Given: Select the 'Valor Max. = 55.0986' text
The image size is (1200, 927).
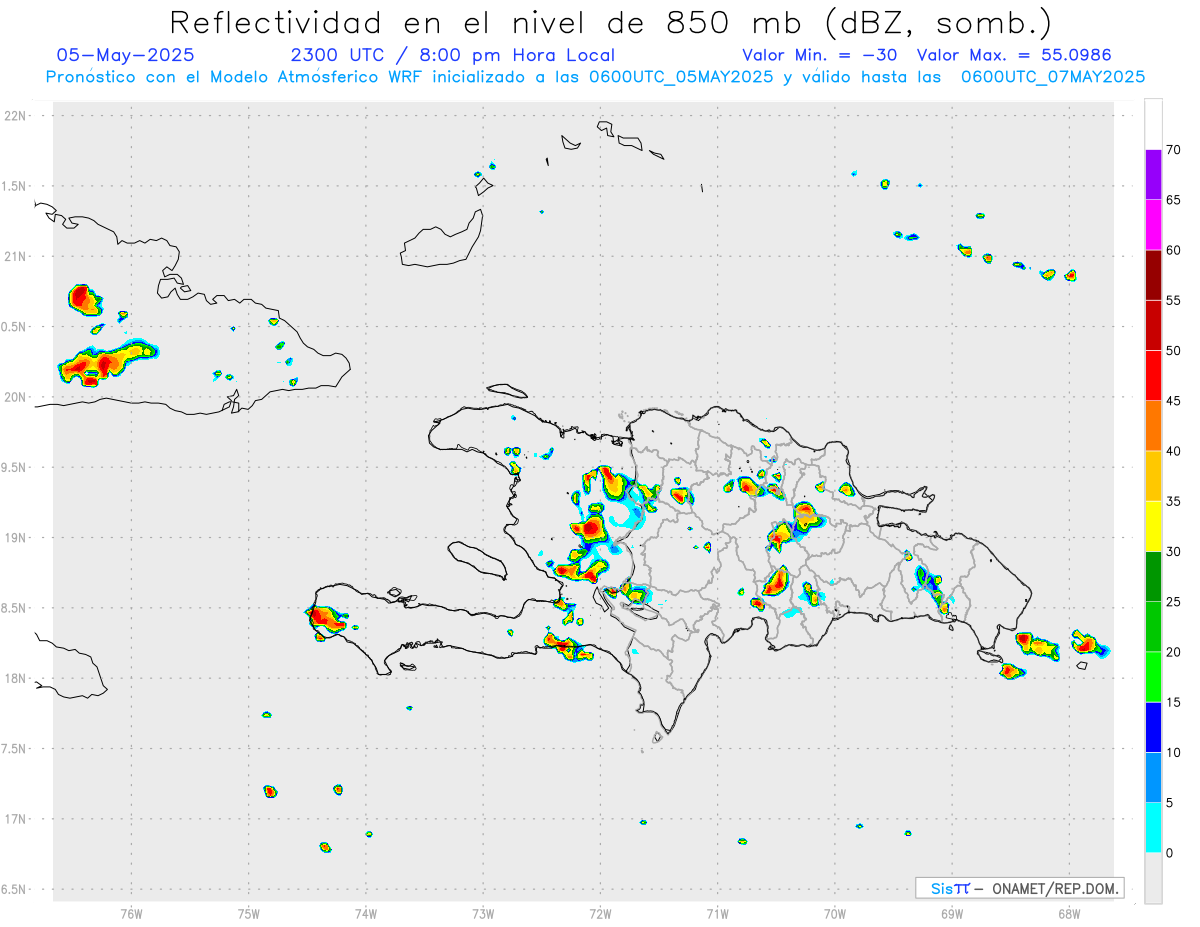Looking at the screenshot, I should (1014, 55).
